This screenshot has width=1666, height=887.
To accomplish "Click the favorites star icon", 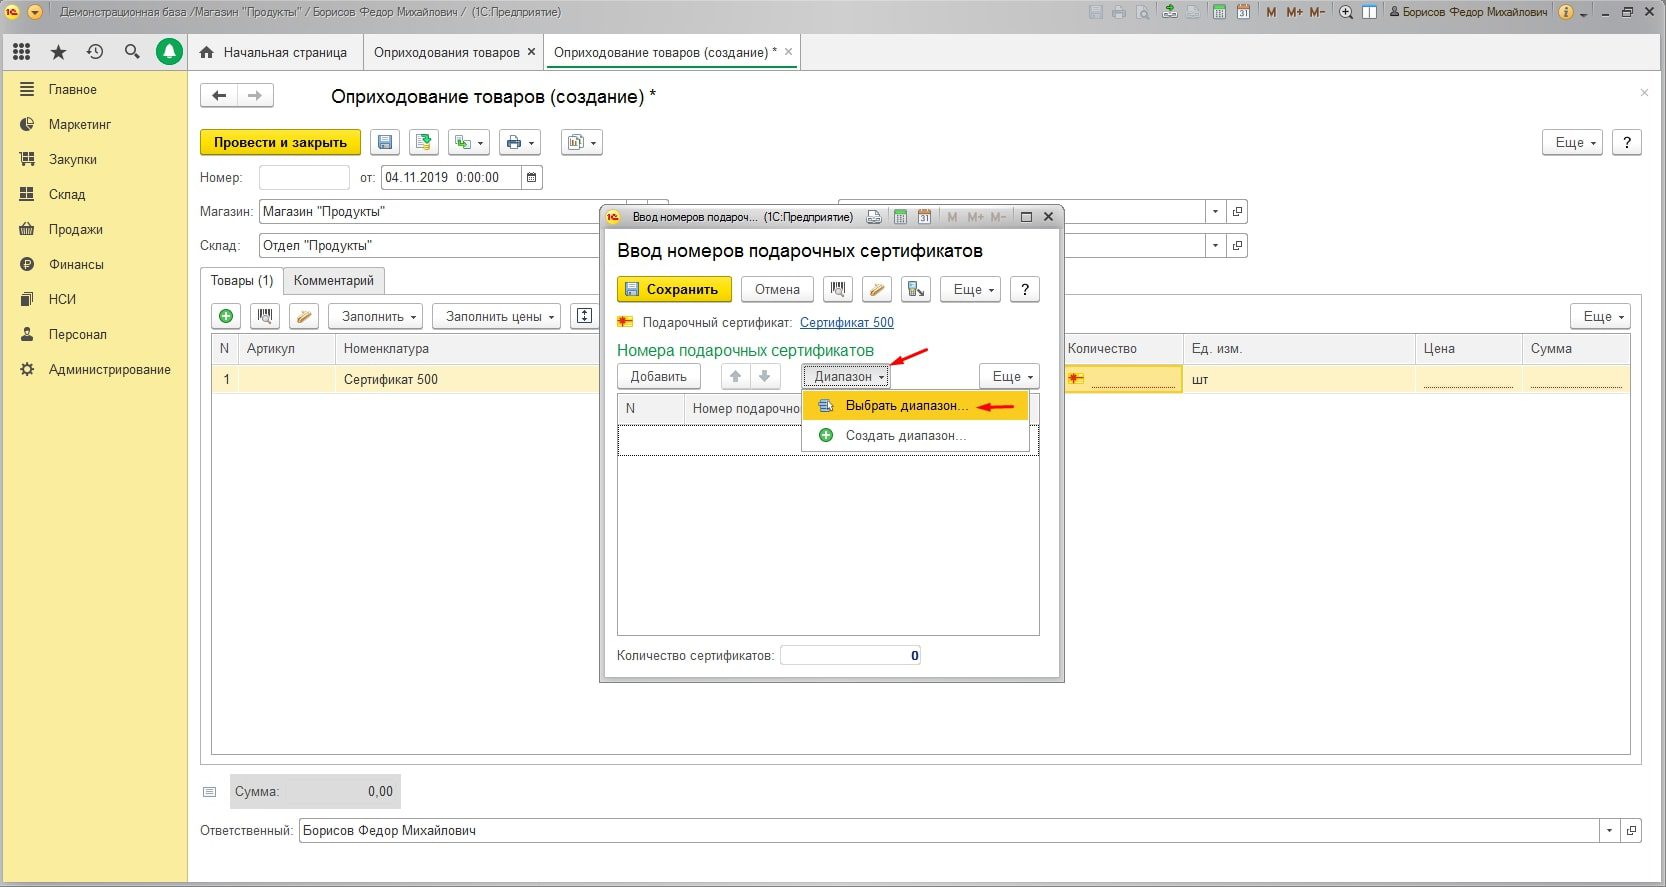I will (x=58, y=52).
